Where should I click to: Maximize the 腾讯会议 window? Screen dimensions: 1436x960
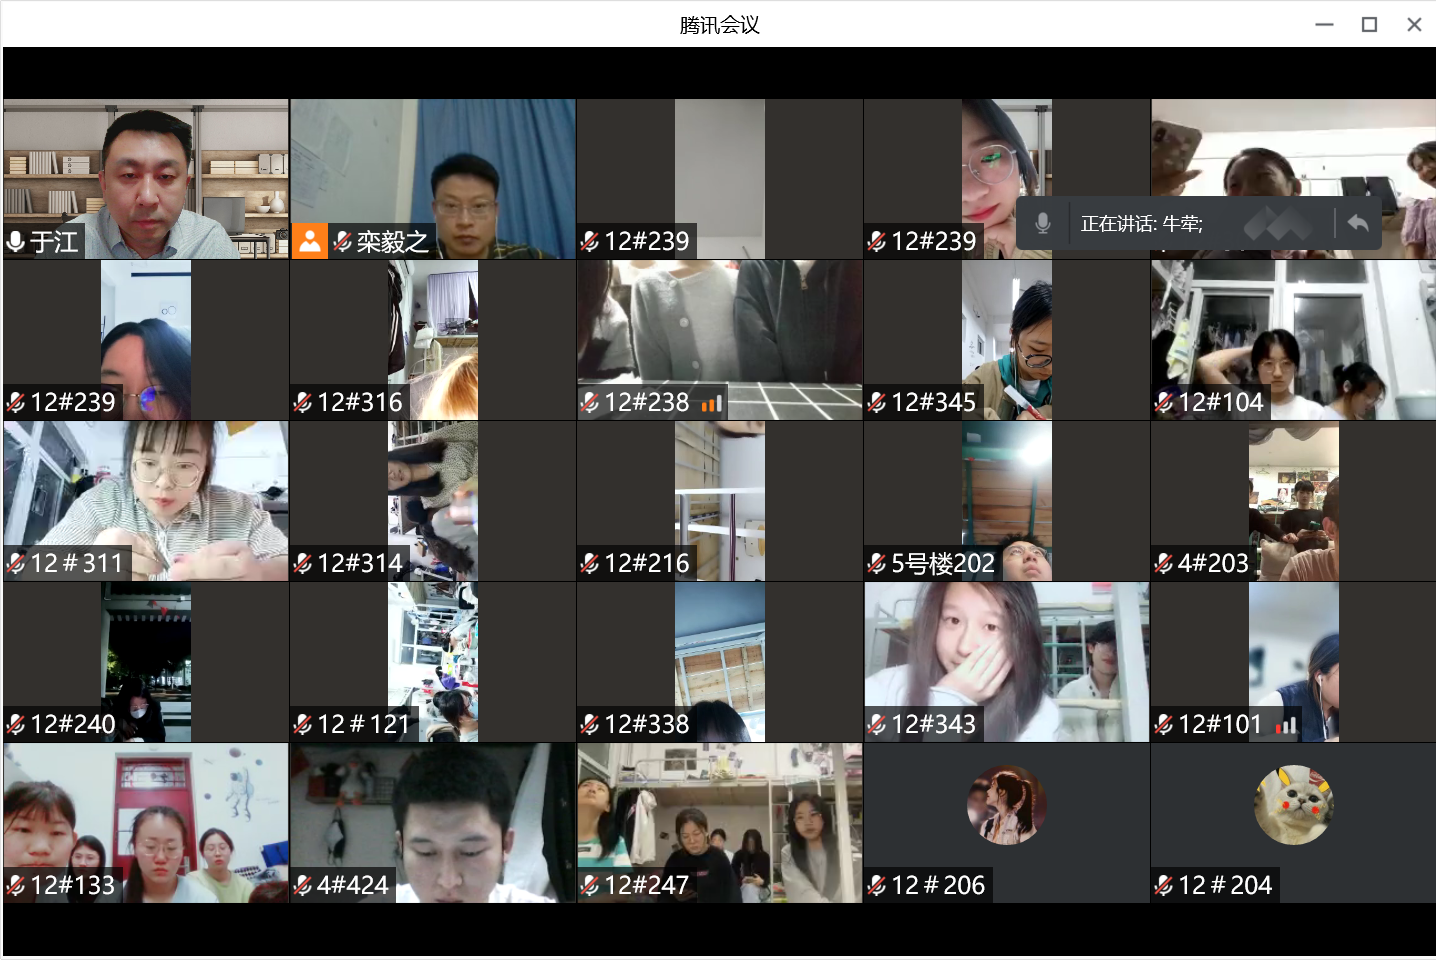point(1369,25)
